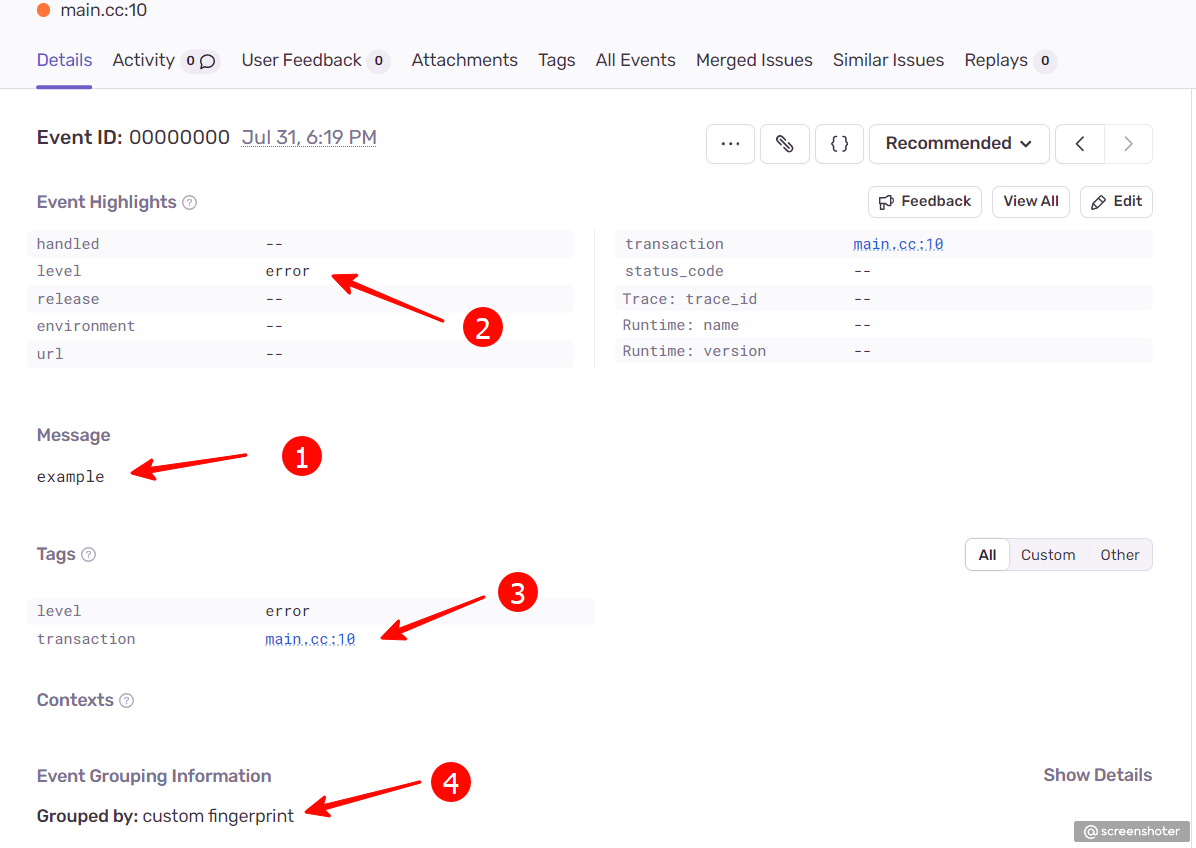Screen dimensions: 1196x848
Task: Select the All tags filter
Action: point(987,555)
